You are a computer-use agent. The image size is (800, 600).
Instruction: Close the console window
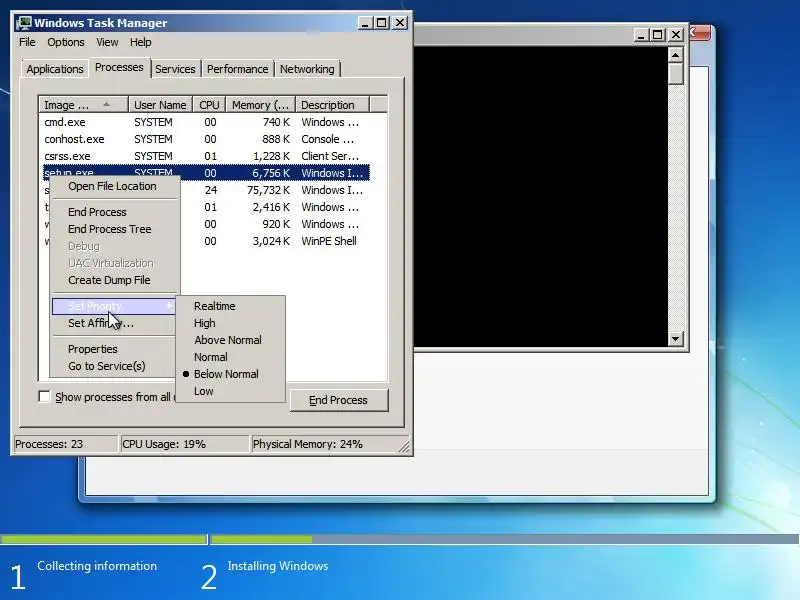pos(676,35)
